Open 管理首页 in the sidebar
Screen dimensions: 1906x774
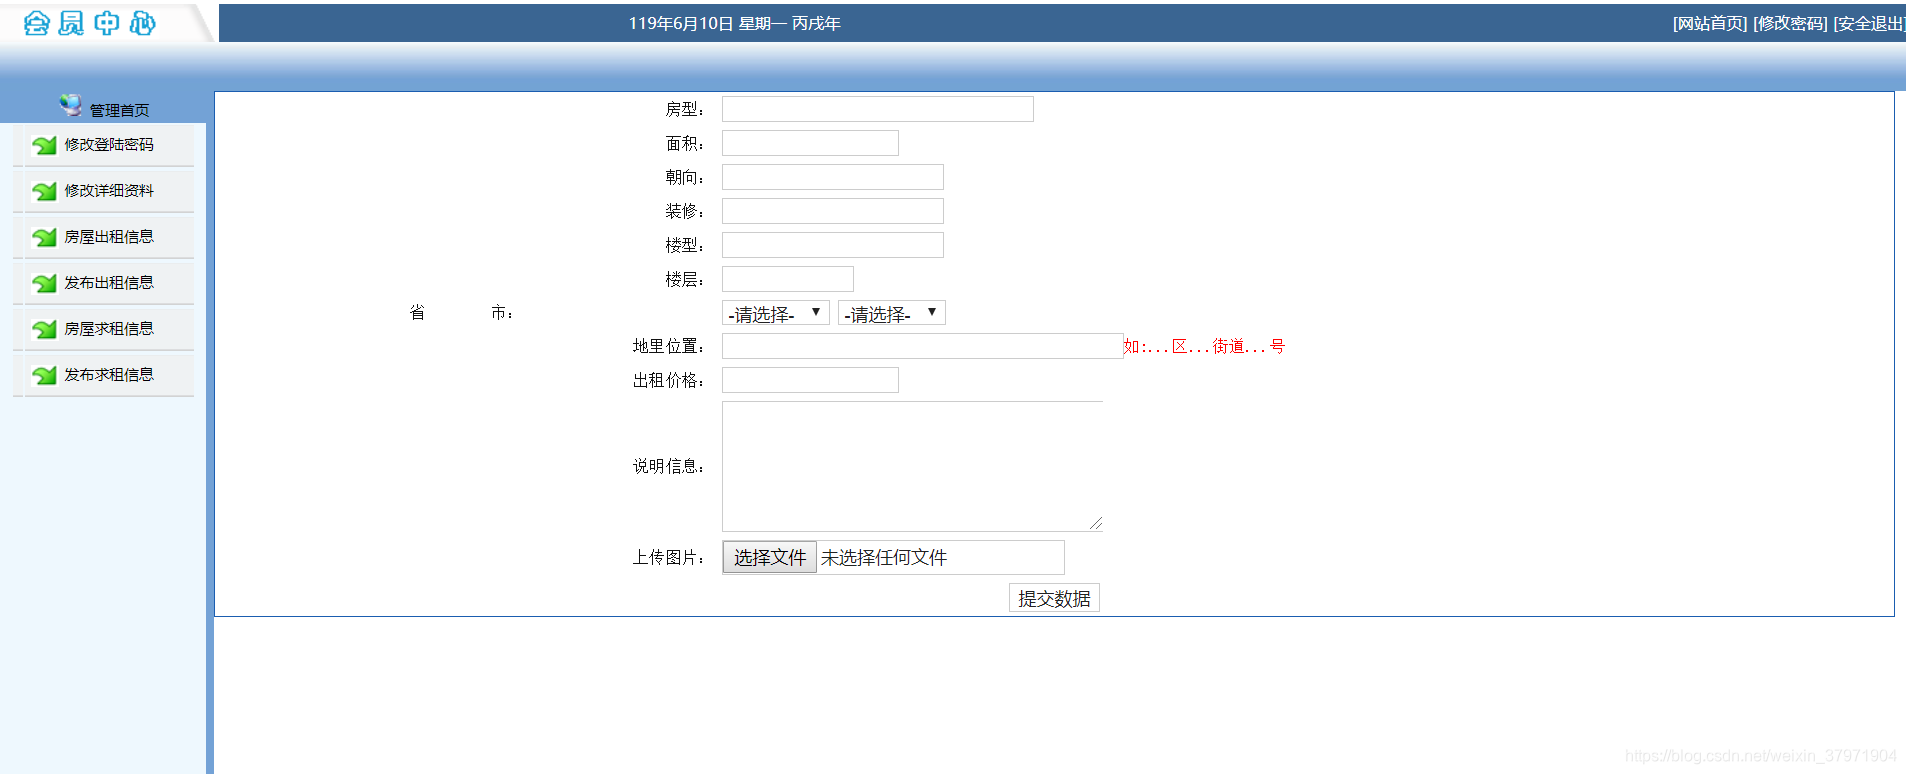tap(119, 110)
